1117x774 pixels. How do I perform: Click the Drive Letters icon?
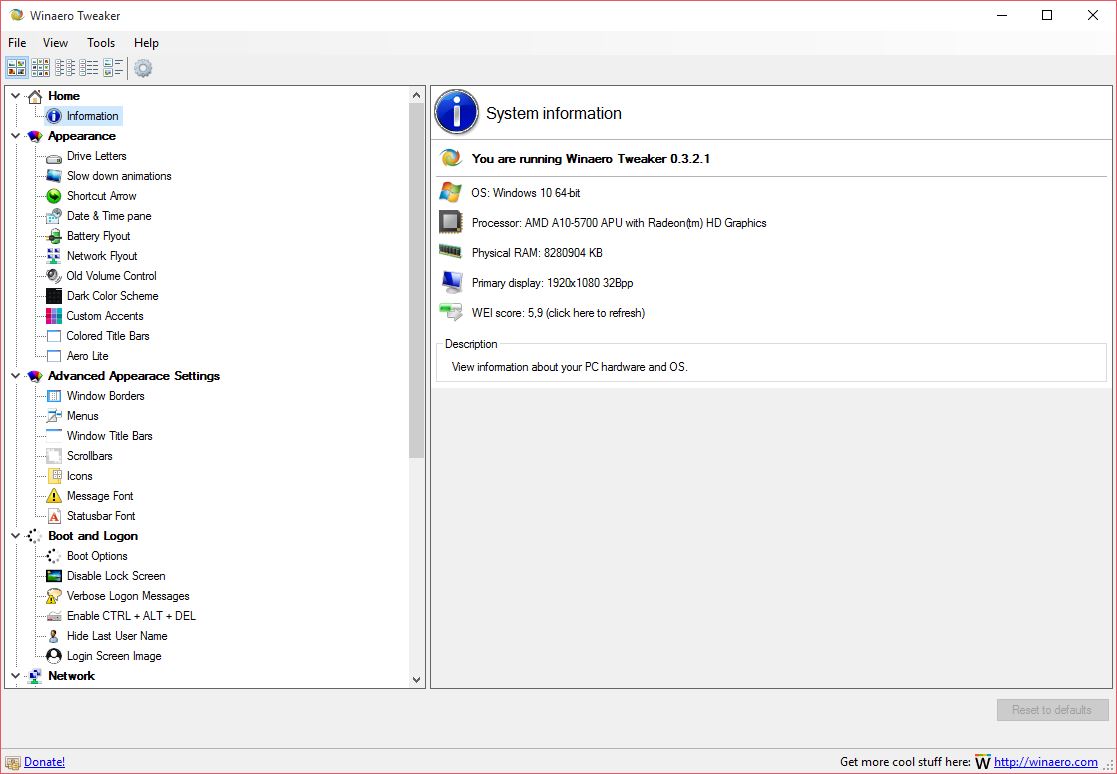[x=54, y=157]
